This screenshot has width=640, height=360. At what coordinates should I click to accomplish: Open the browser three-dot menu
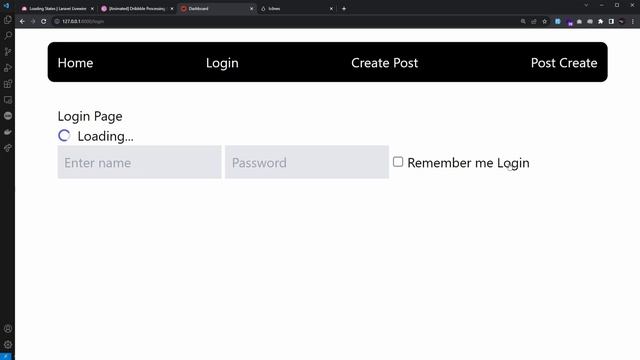tap(633, 21)
